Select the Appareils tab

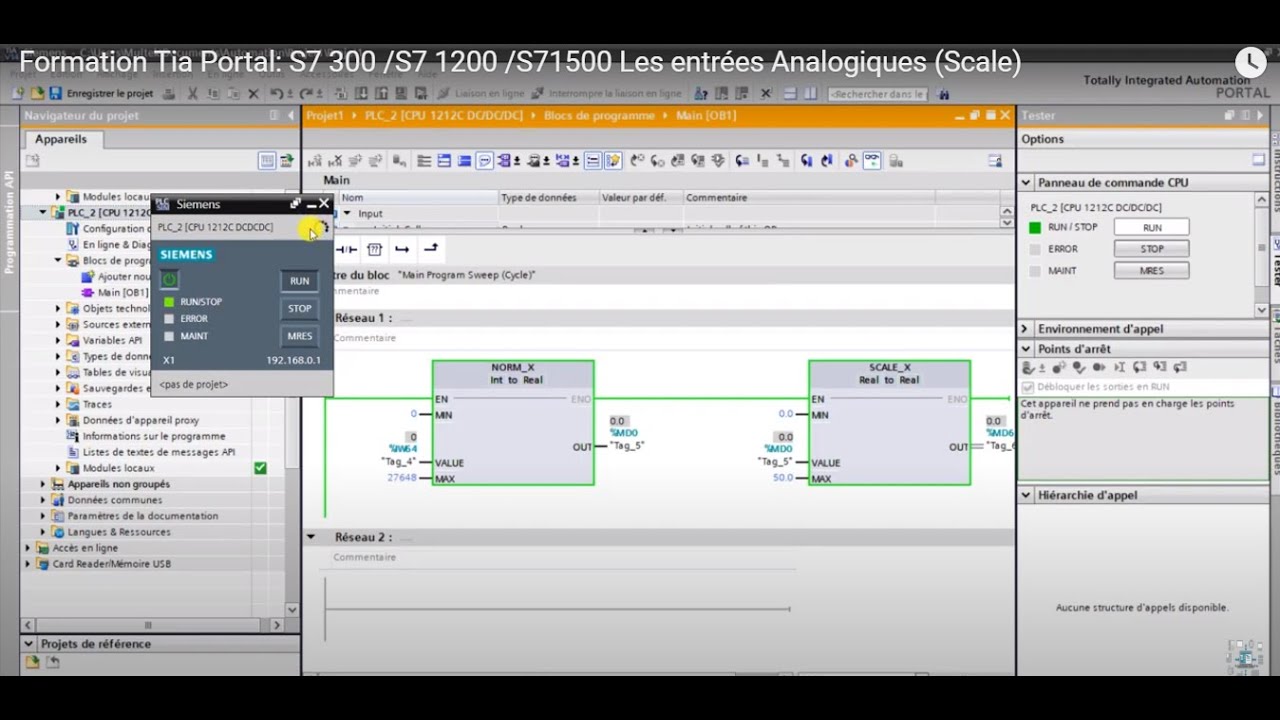pyautogui.click(x=61, y=139)
